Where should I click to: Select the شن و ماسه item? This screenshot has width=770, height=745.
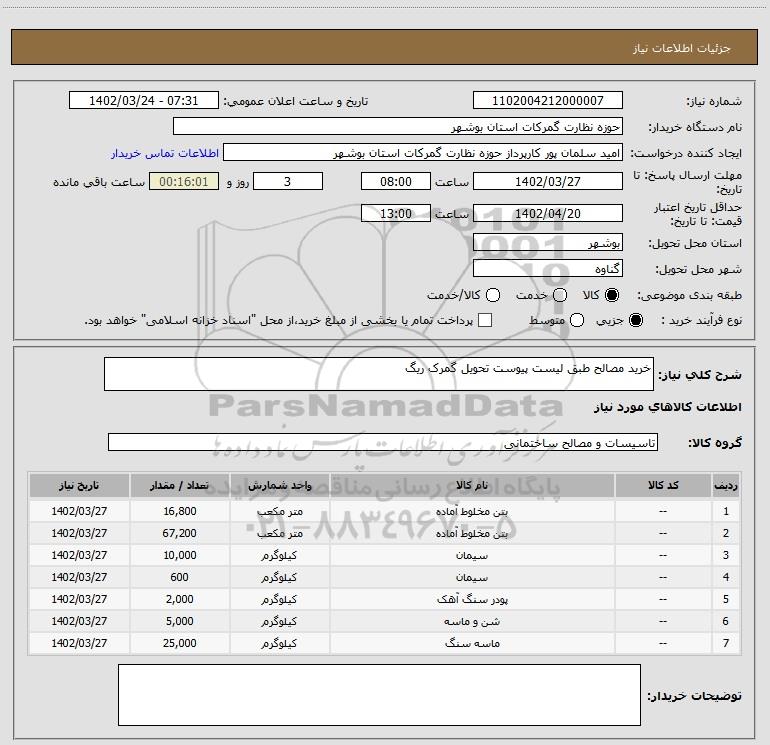[x=472, y=621]
